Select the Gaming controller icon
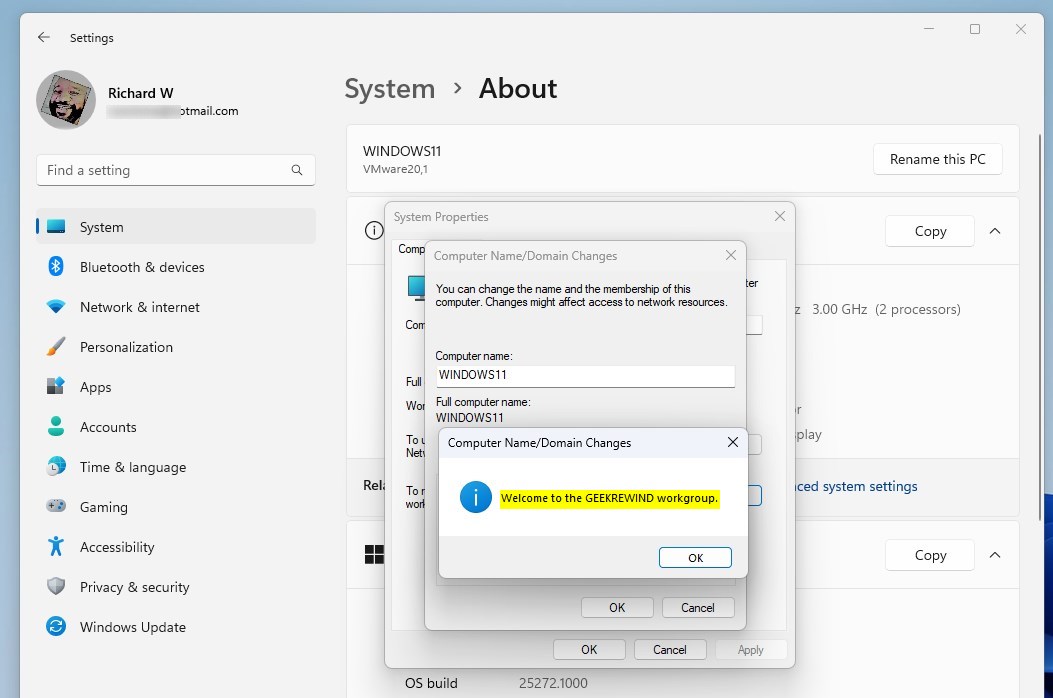The image size is (1053, 698). [56, 507]
